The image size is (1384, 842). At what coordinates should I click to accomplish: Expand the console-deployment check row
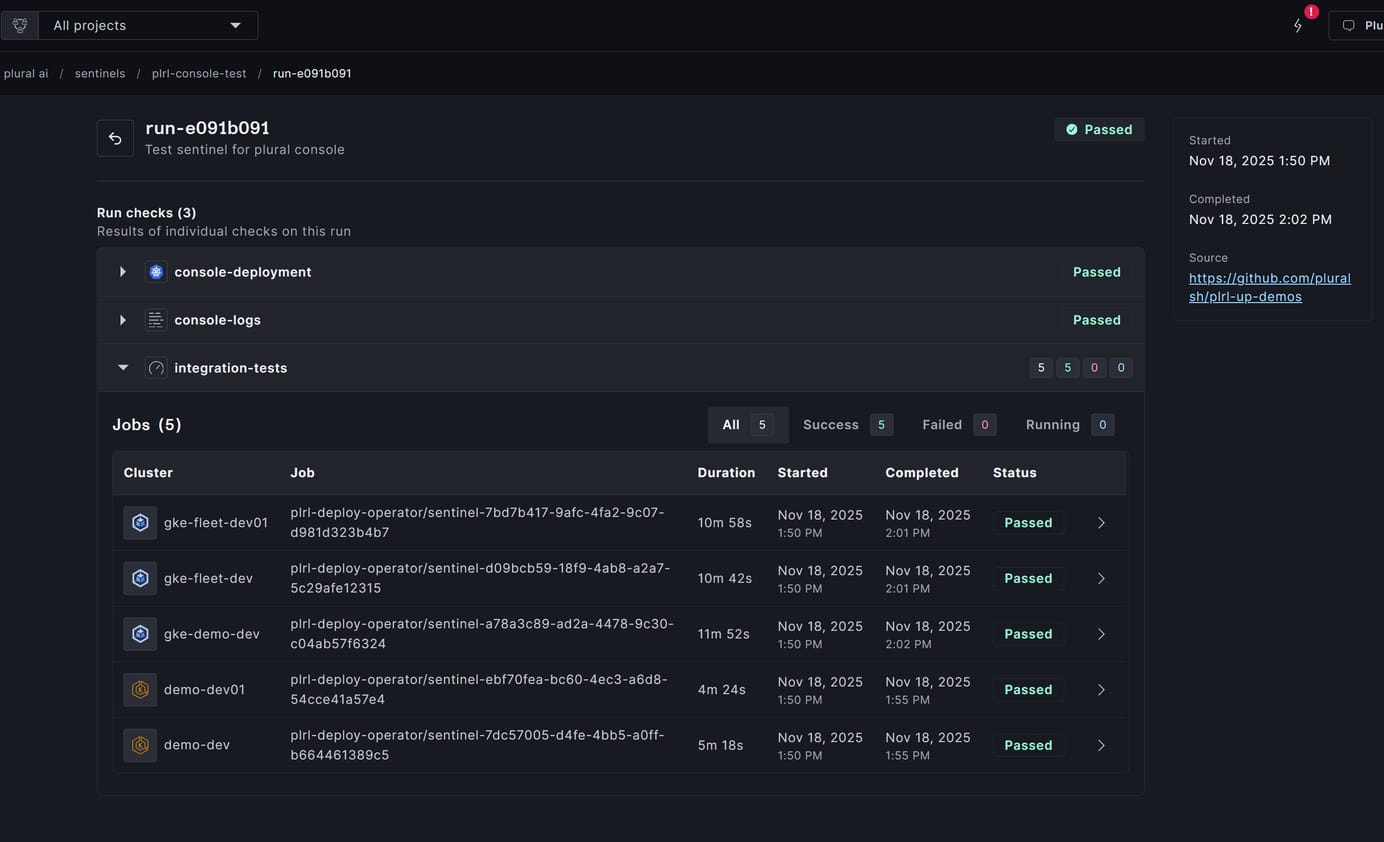[x=123, y=272]
